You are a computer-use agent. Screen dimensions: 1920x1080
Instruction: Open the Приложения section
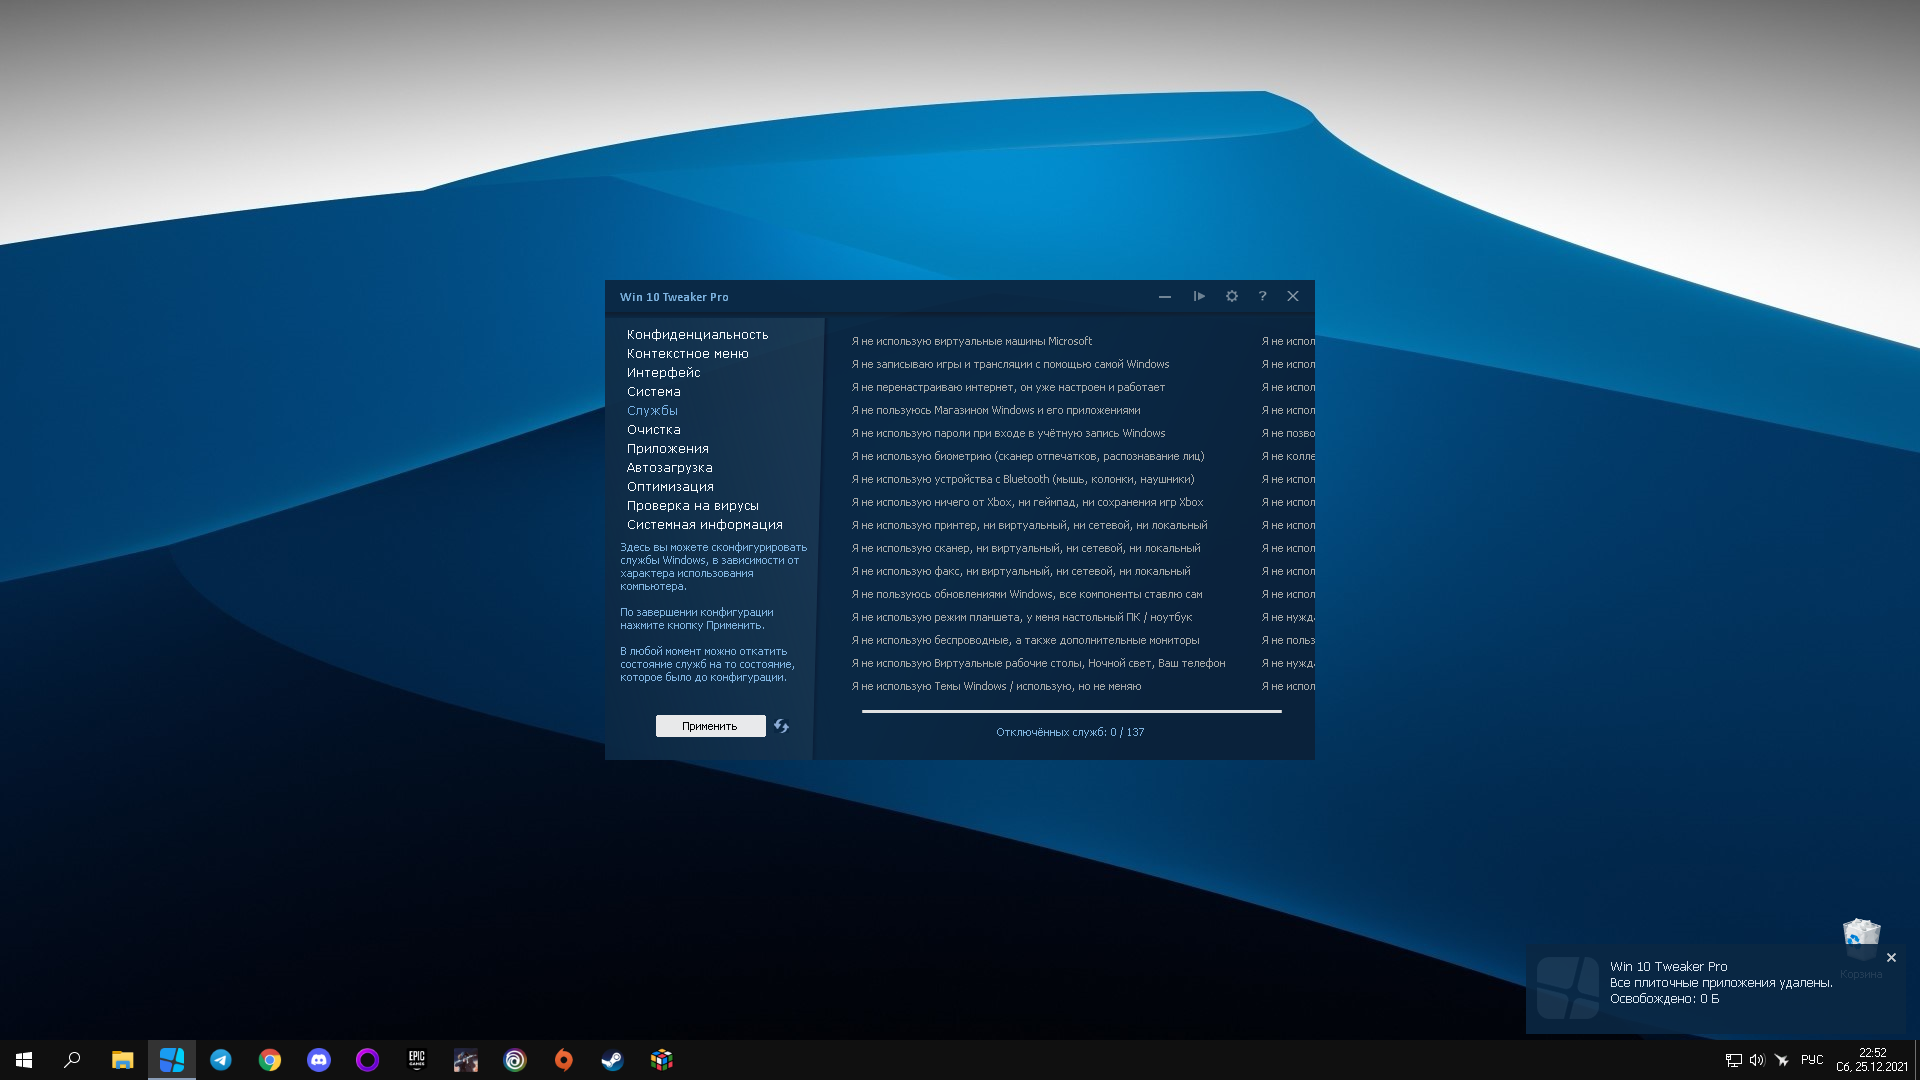tap(667, 449)
